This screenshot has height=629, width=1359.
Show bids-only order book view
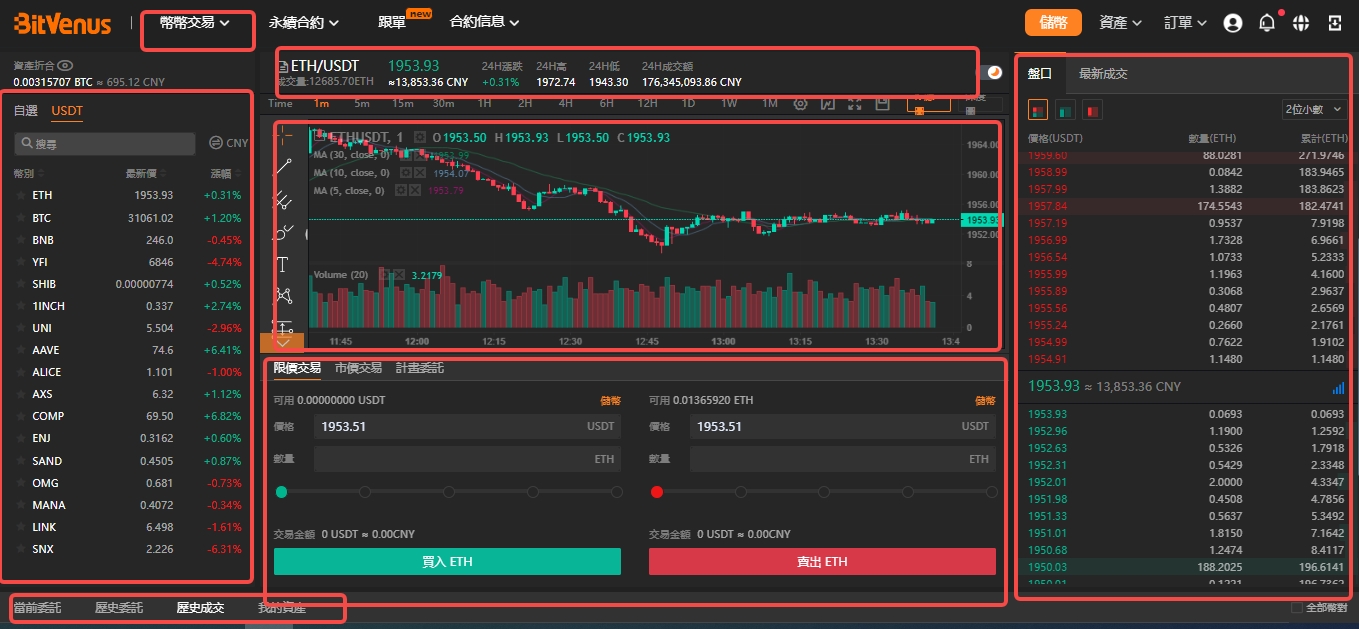tap(1065, 109)
